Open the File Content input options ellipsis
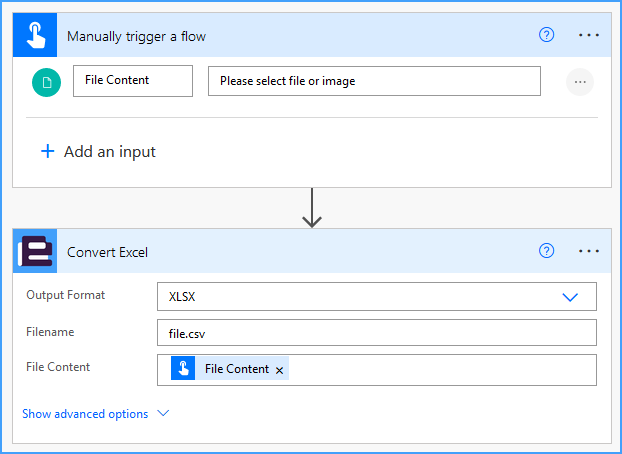Screen dimensions: 622x454 pyautogui.click(x=580, y=82)
